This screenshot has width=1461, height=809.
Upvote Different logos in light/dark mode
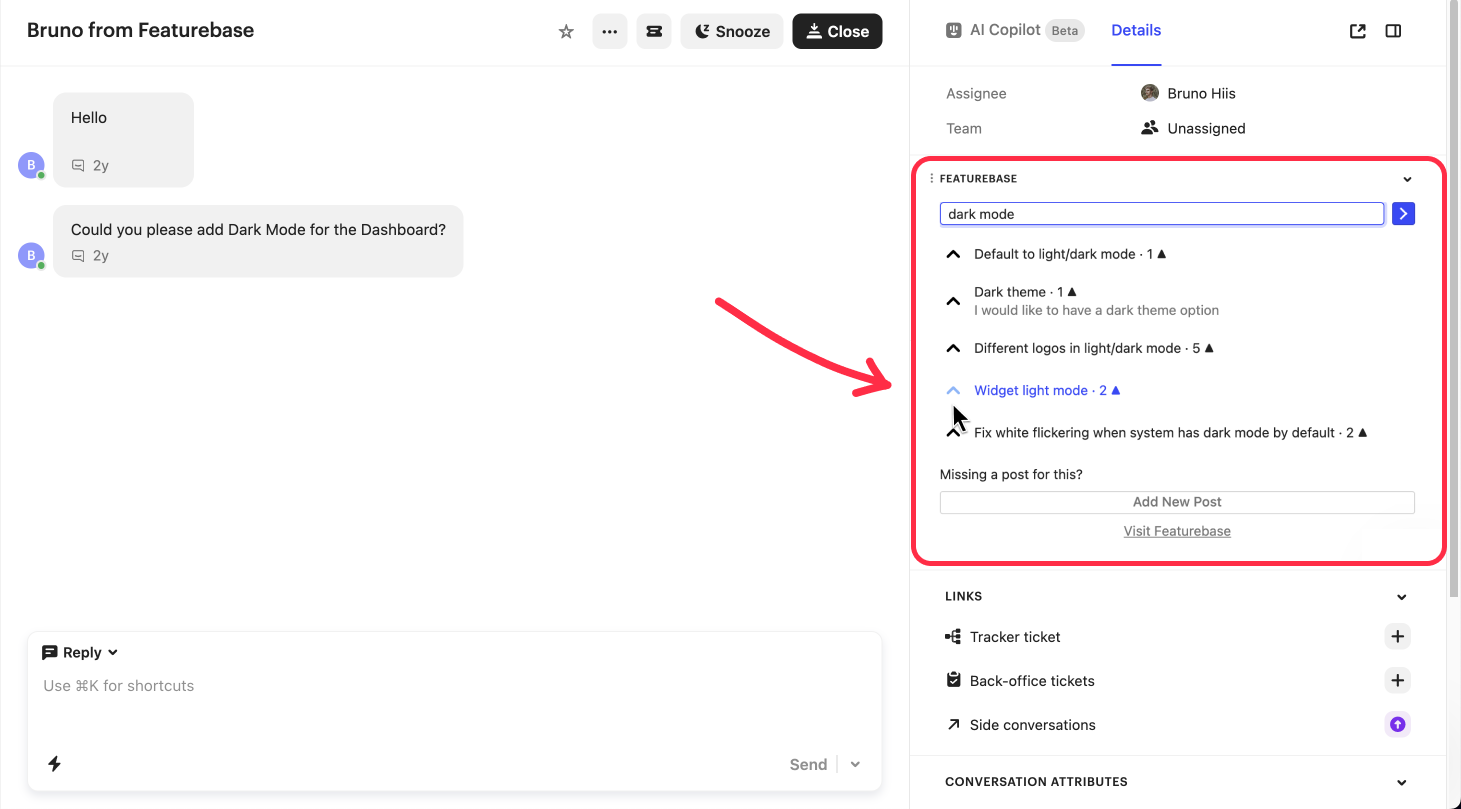coord(953,348)
